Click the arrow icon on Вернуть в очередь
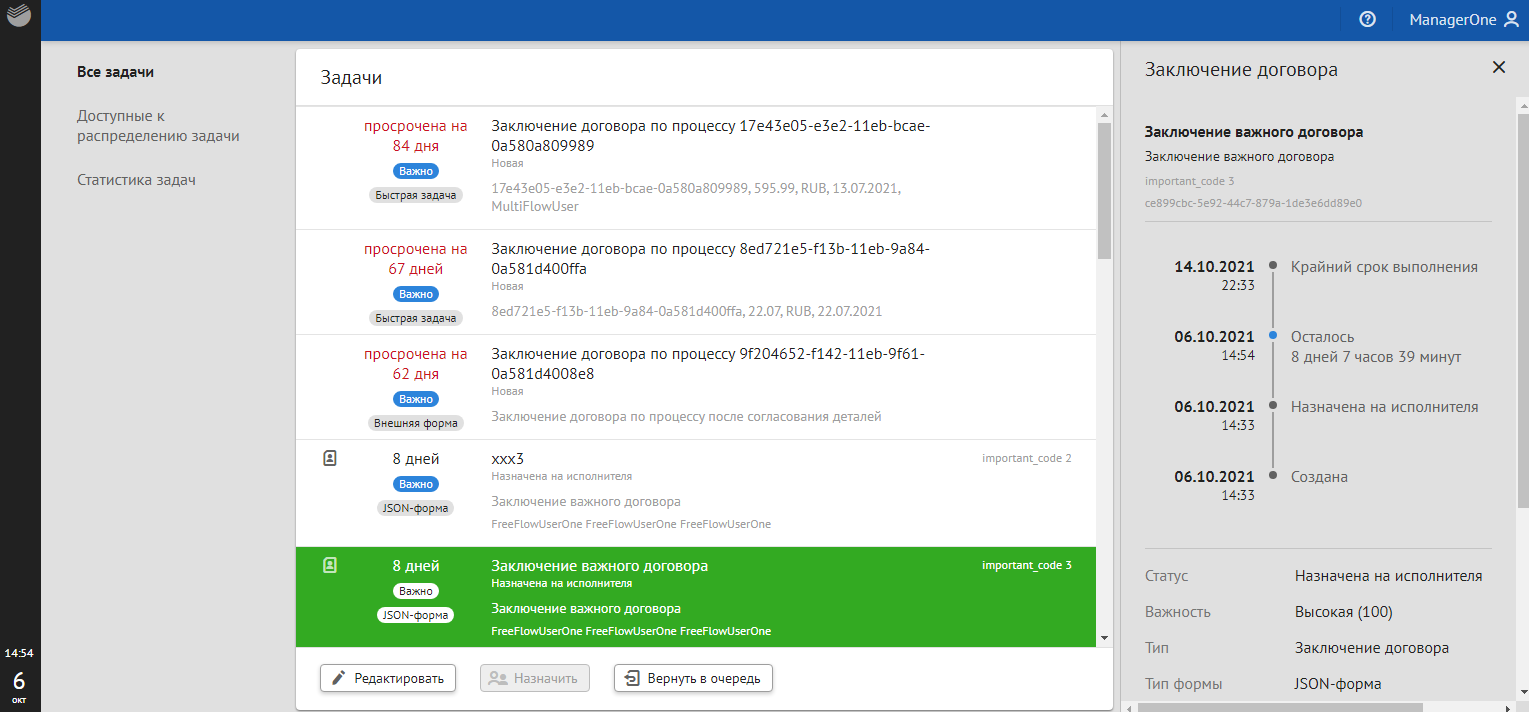Image resolution: width=1529 pixels, height=712 pixels. [x=632, y=678]
